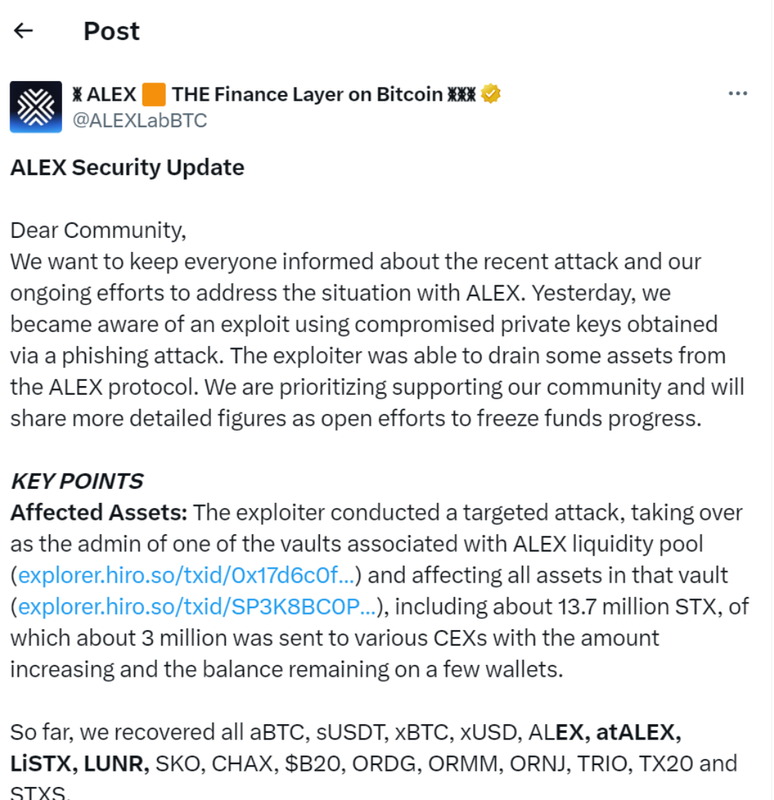
Task: Click the 'Dear Community,' greeting line
Action: 98,231
